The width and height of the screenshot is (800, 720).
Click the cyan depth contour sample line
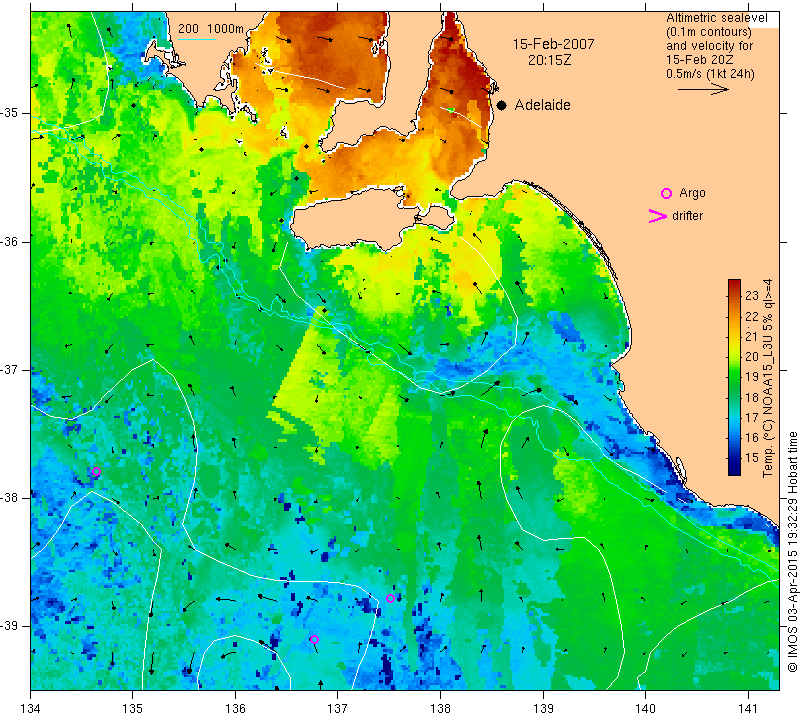(197, 39)
